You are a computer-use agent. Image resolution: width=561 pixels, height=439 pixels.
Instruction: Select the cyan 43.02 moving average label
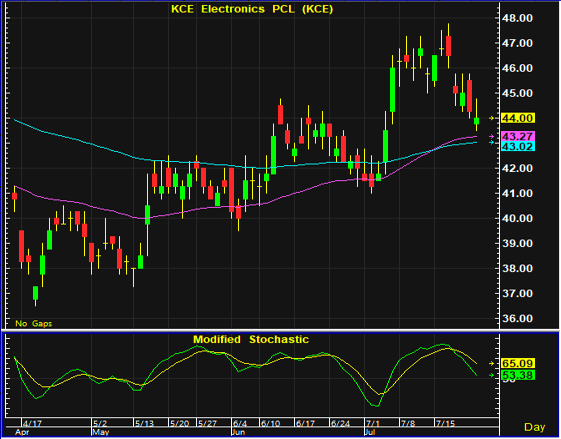[518, 146]
